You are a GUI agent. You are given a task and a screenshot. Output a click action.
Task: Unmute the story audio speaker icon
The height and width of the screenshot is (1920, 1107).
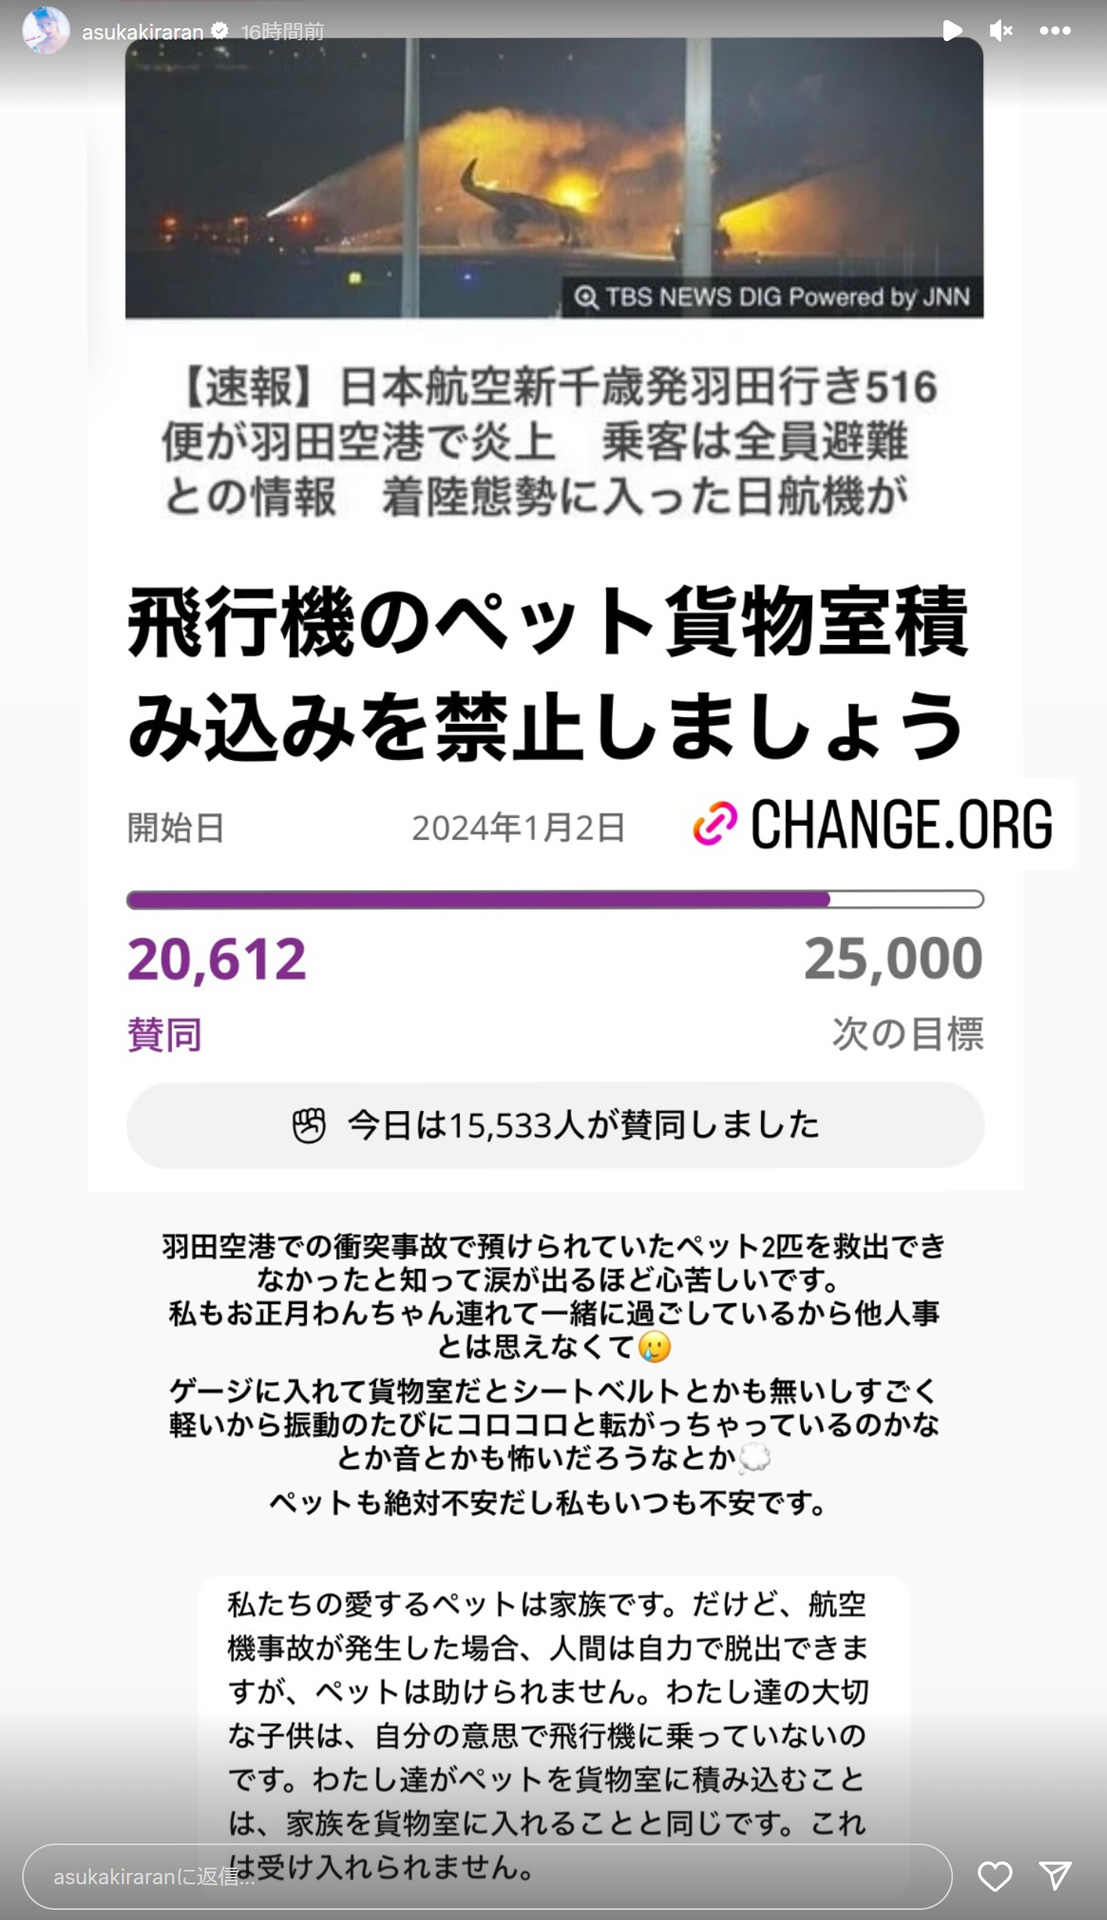pyautogui.click(x=1001, y=31)
